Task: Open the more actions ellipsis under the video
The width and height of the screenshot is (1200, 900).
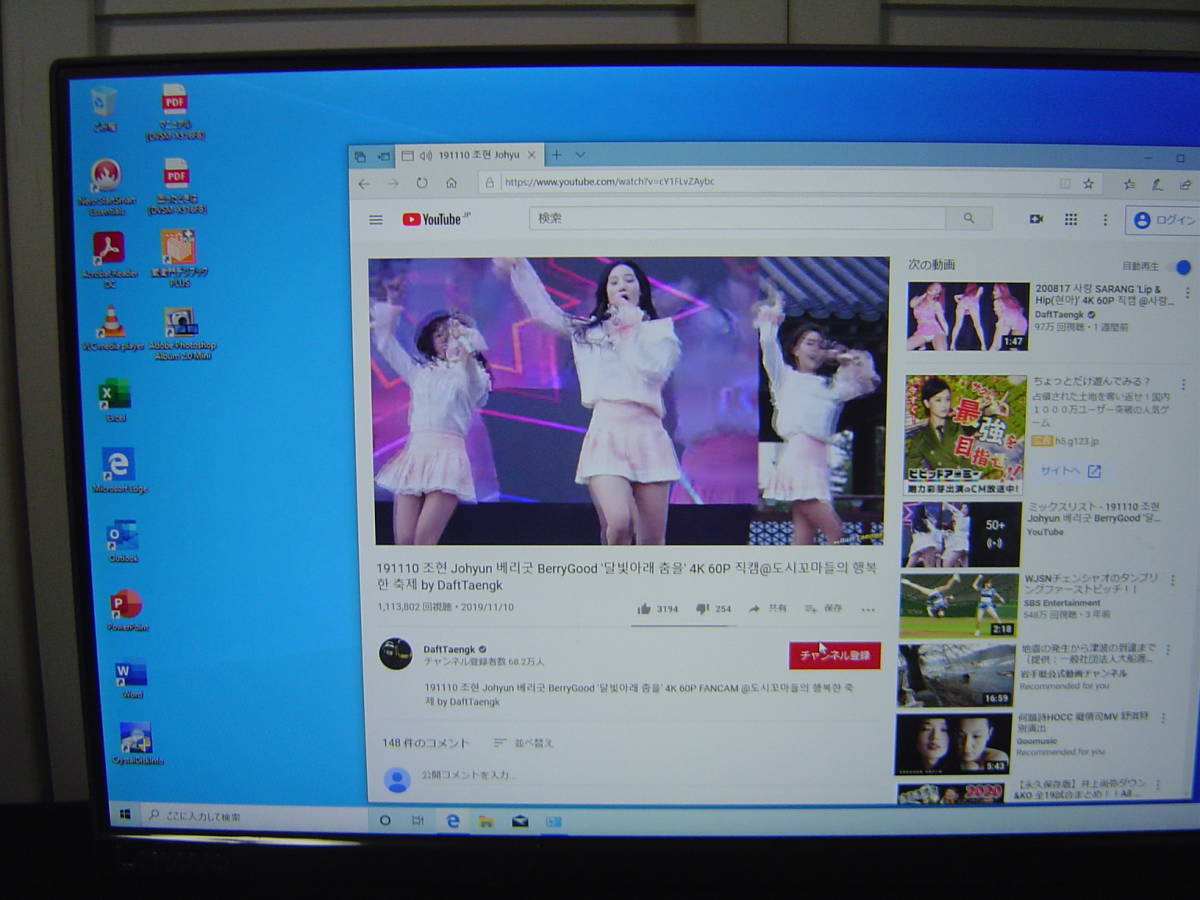Action: coord(867,609)
